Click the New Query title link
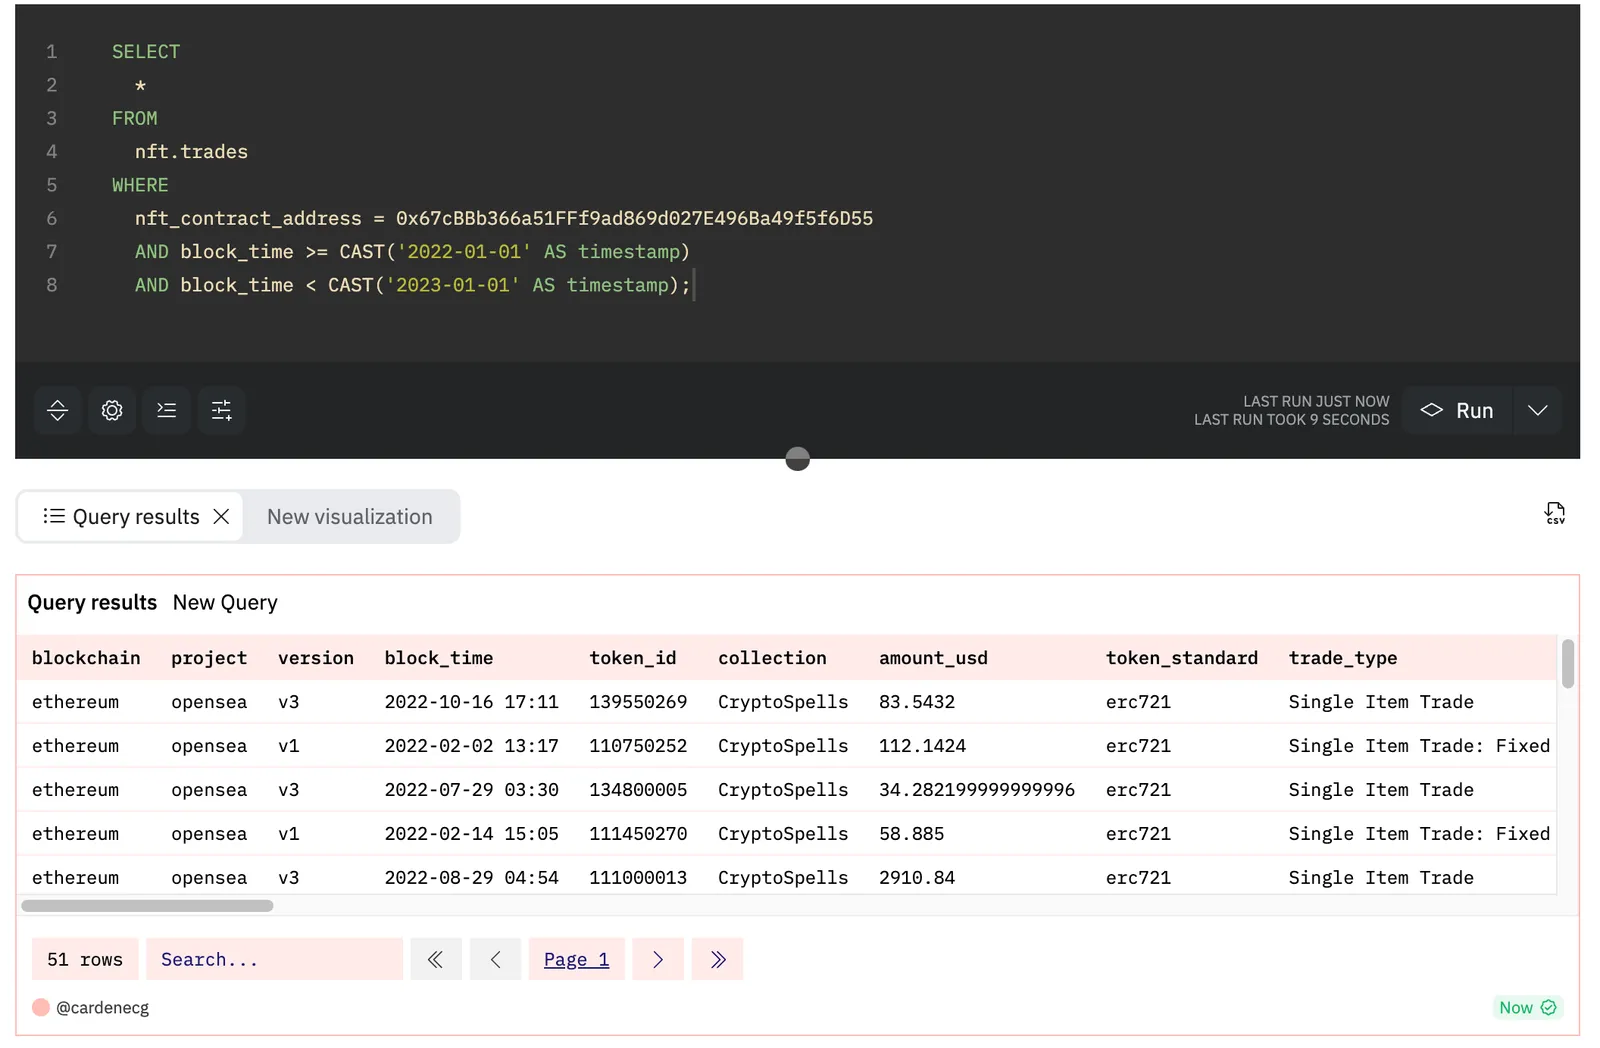This screenshot has width=1600, height=1048. pos(225,603)
